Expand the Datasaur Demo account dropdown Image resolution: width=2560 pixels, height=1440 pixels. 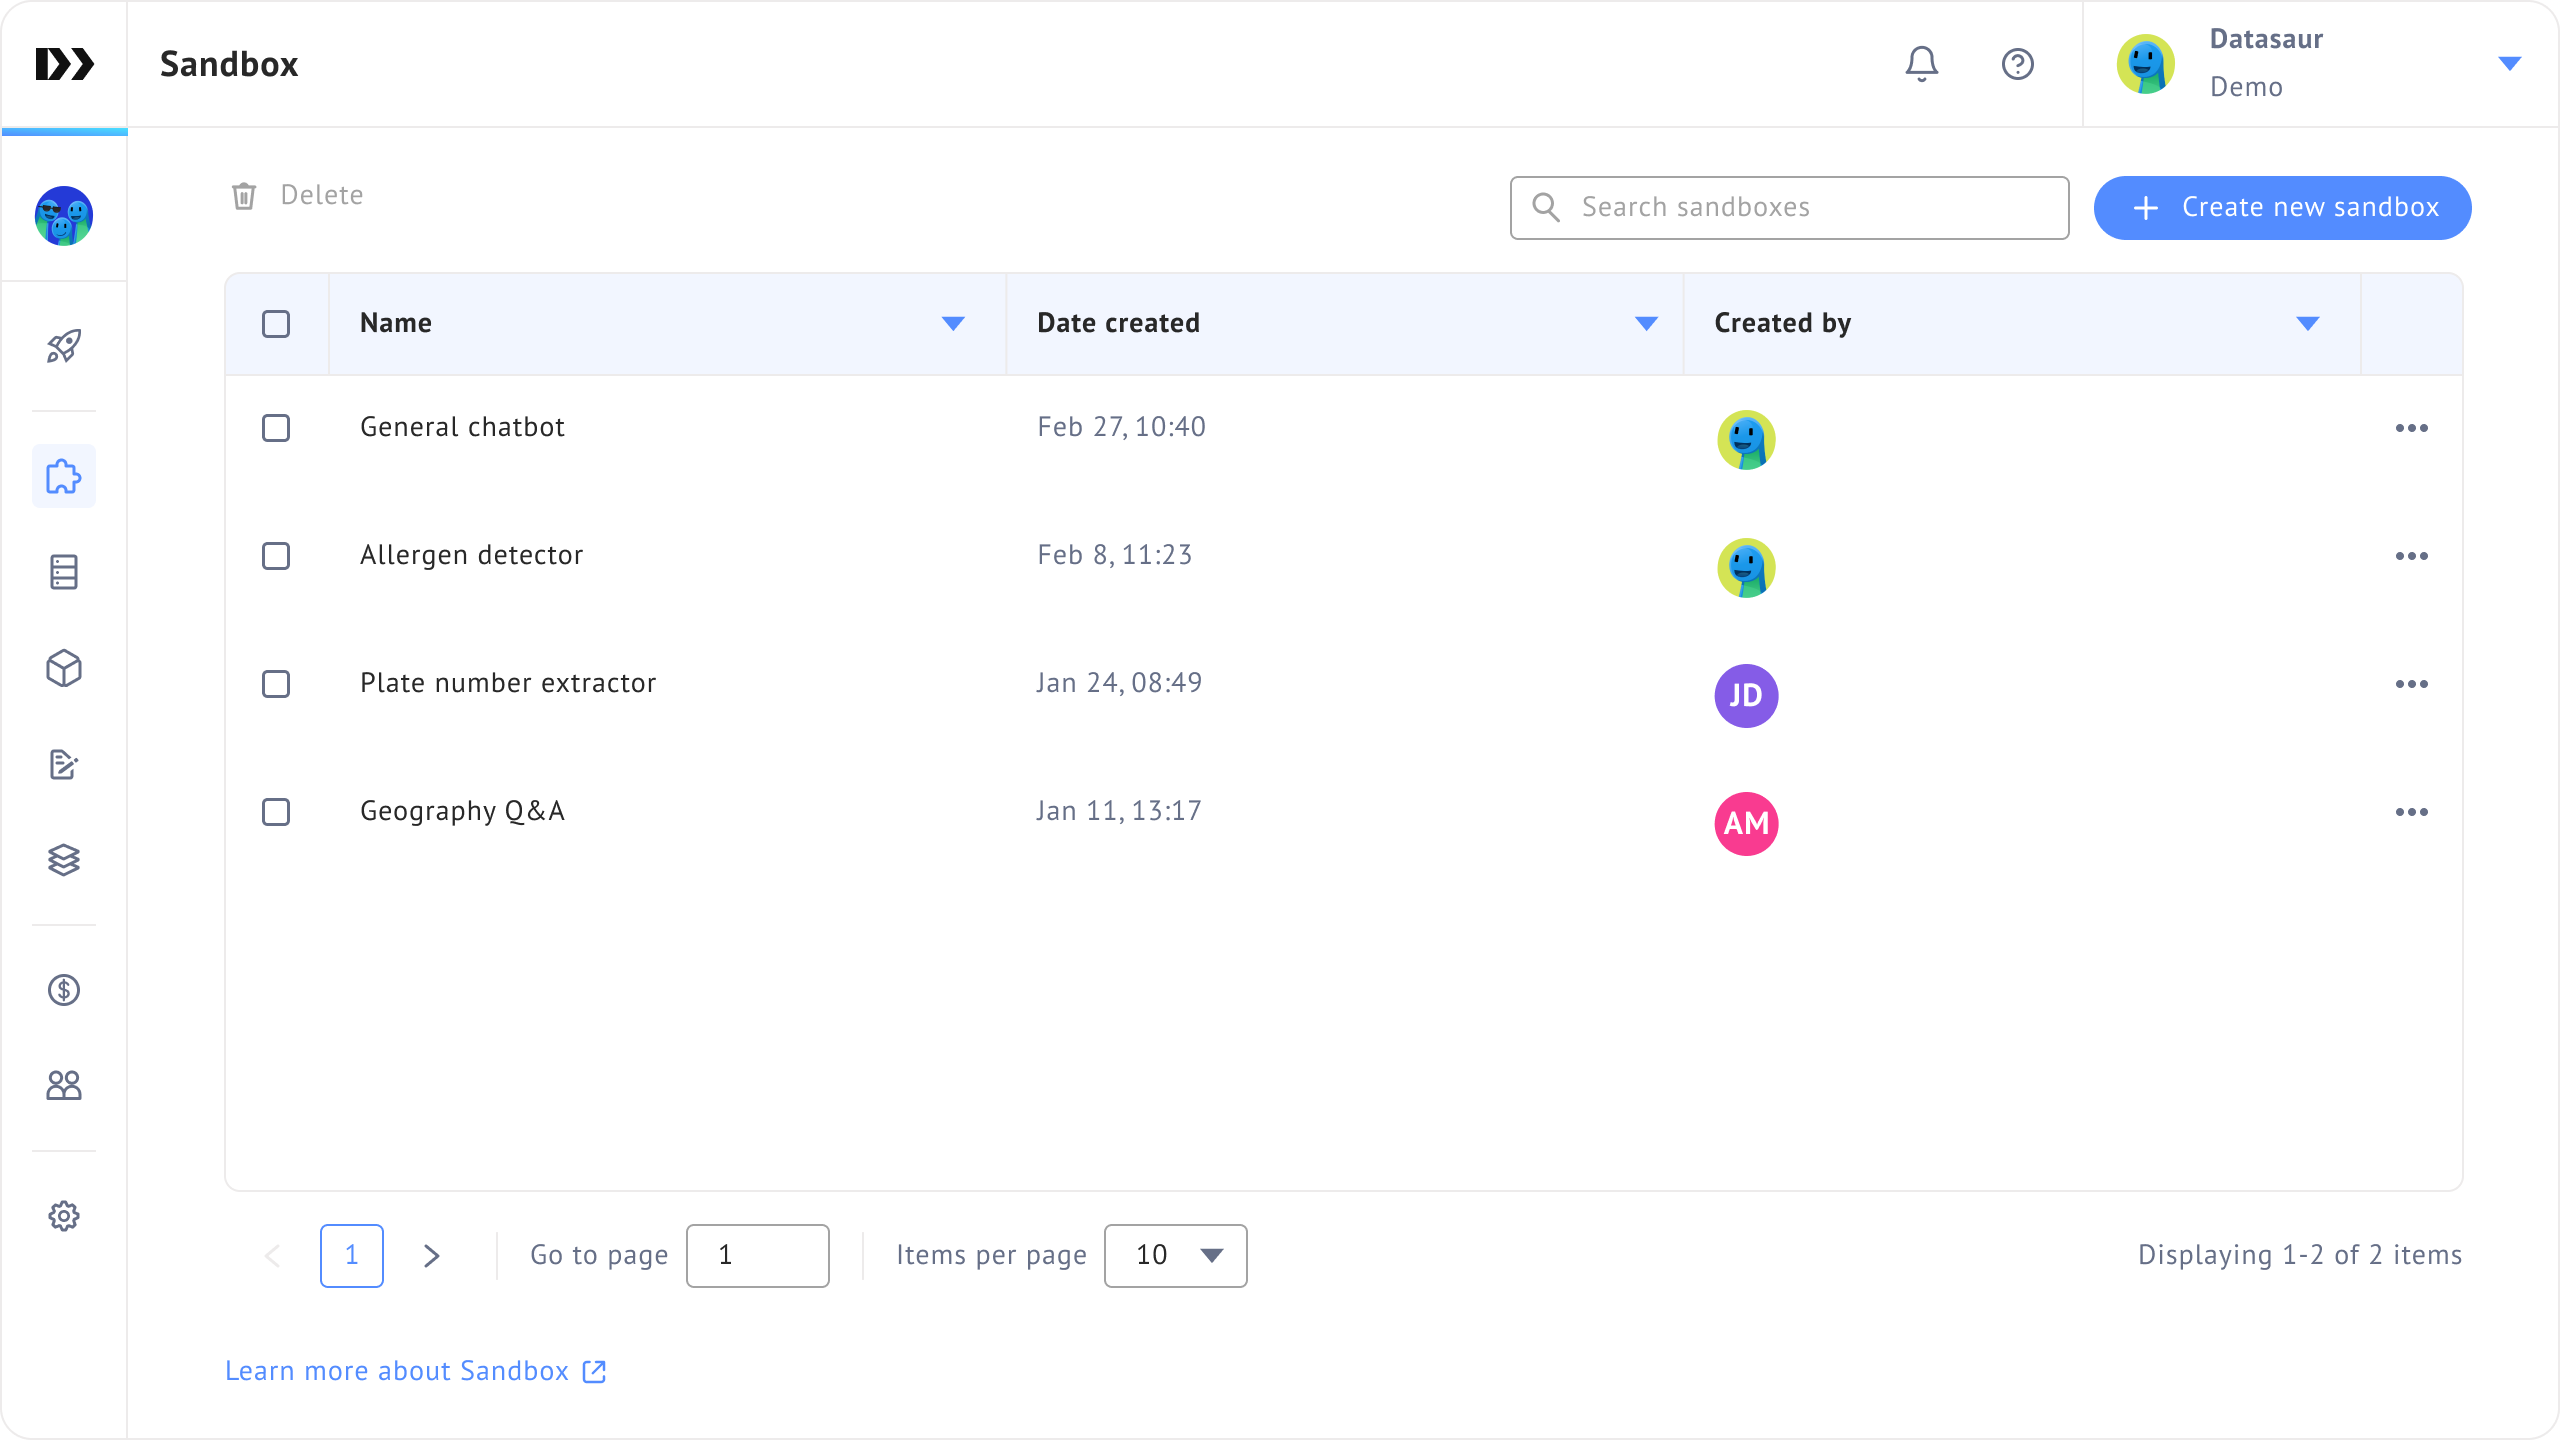pyautogui.click(x=2509, y=64)
